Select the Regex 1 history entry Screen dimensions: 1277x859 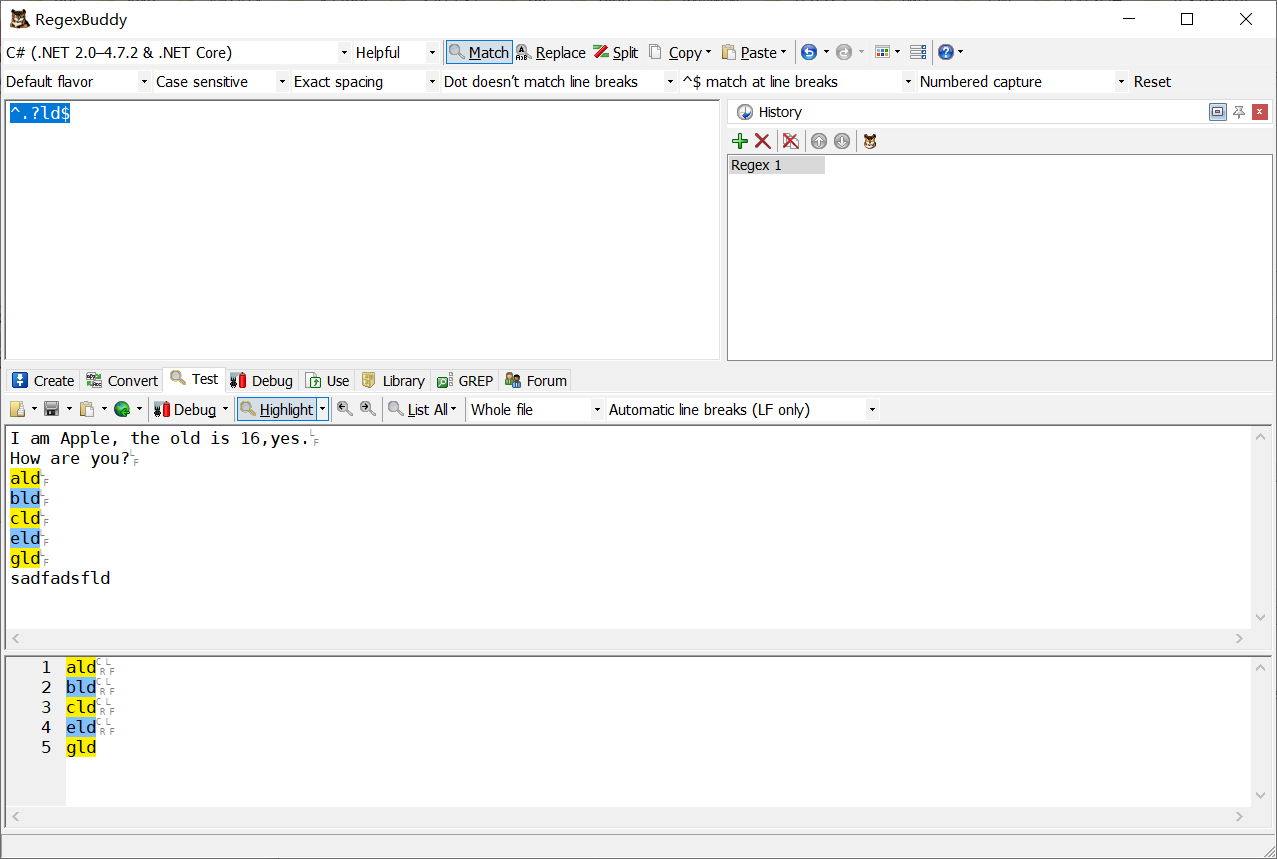[777, 165]
